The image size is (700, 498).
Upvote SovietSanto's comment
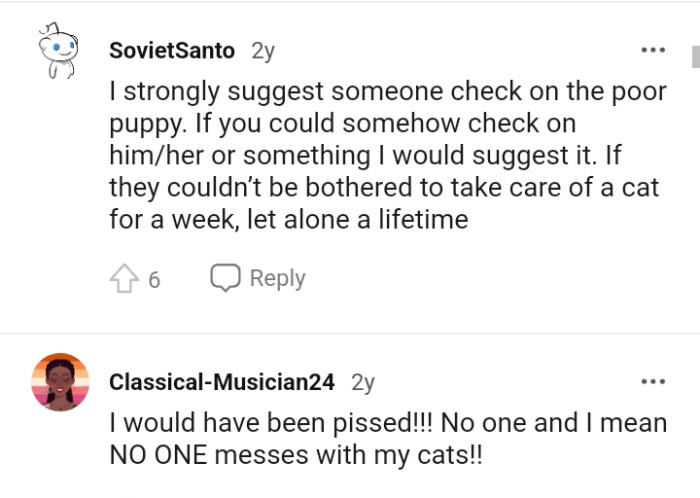pyautogui.click(x=122, y=279)
